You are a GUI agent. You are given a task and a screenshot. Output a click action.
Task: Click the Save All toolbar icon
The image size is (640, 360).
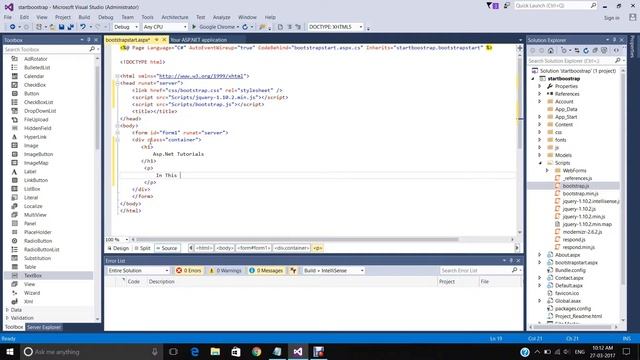coord(70,27)
